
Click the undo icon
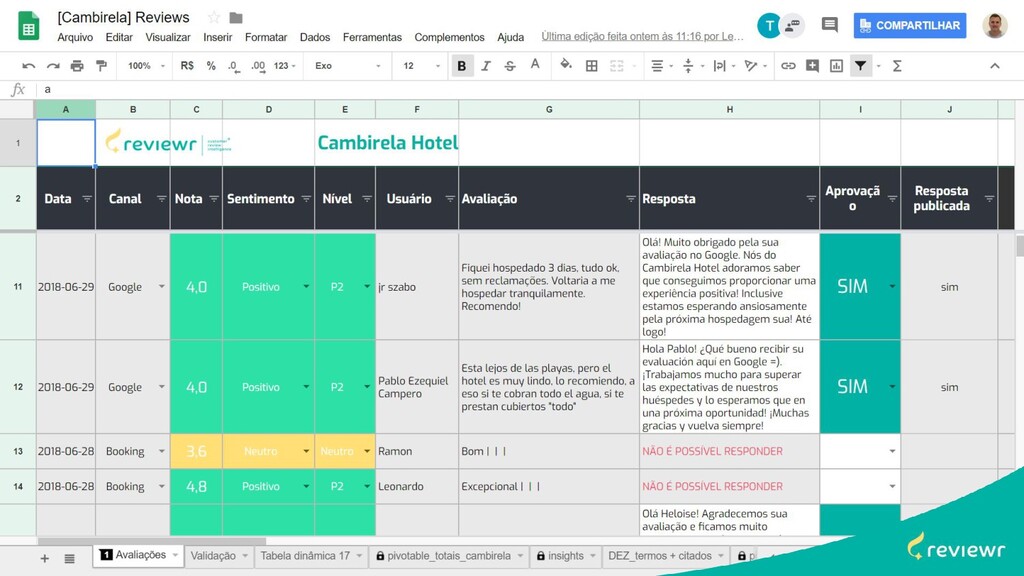28,66
